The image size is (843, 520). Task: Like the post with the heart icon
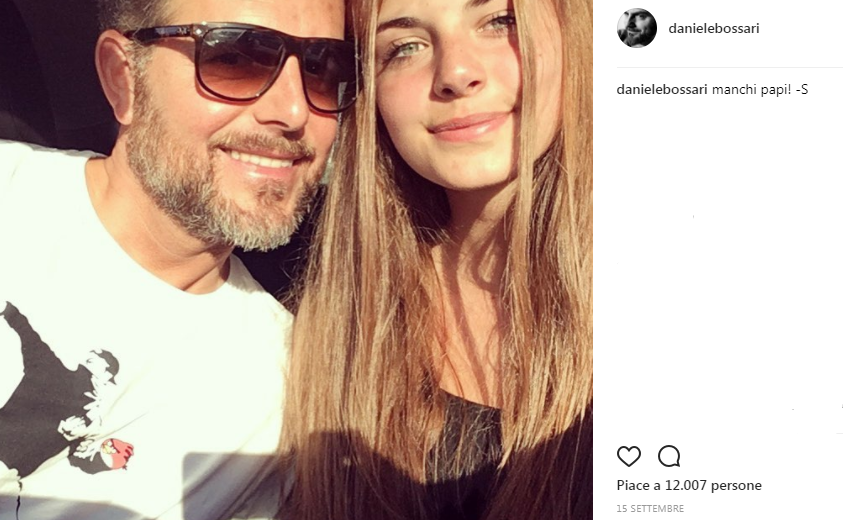pyautogui.click(x=628, y=456)
